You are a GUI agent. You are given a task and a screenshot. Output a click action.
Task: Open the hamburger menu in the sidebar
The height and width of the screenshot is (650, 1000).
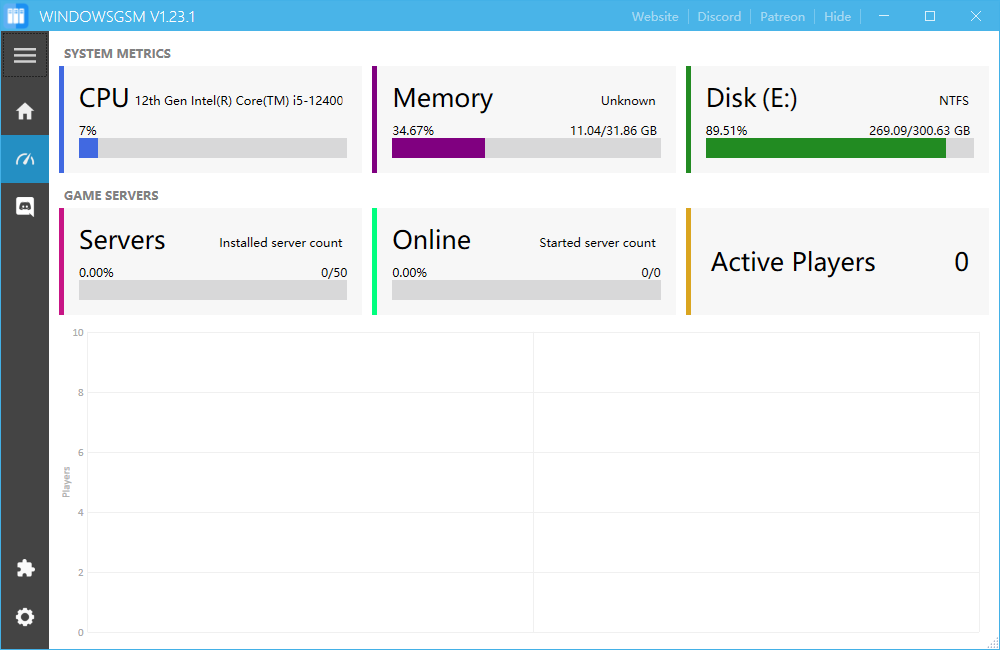(25, 54)
